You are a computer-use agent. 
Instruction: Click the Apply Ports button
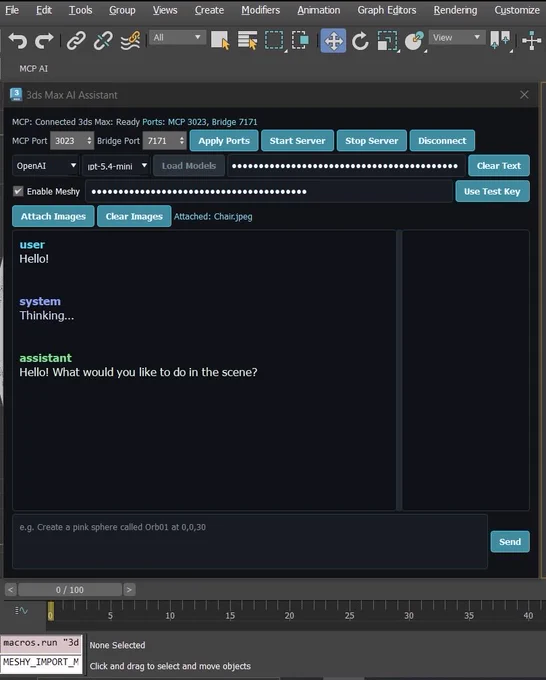224,141
